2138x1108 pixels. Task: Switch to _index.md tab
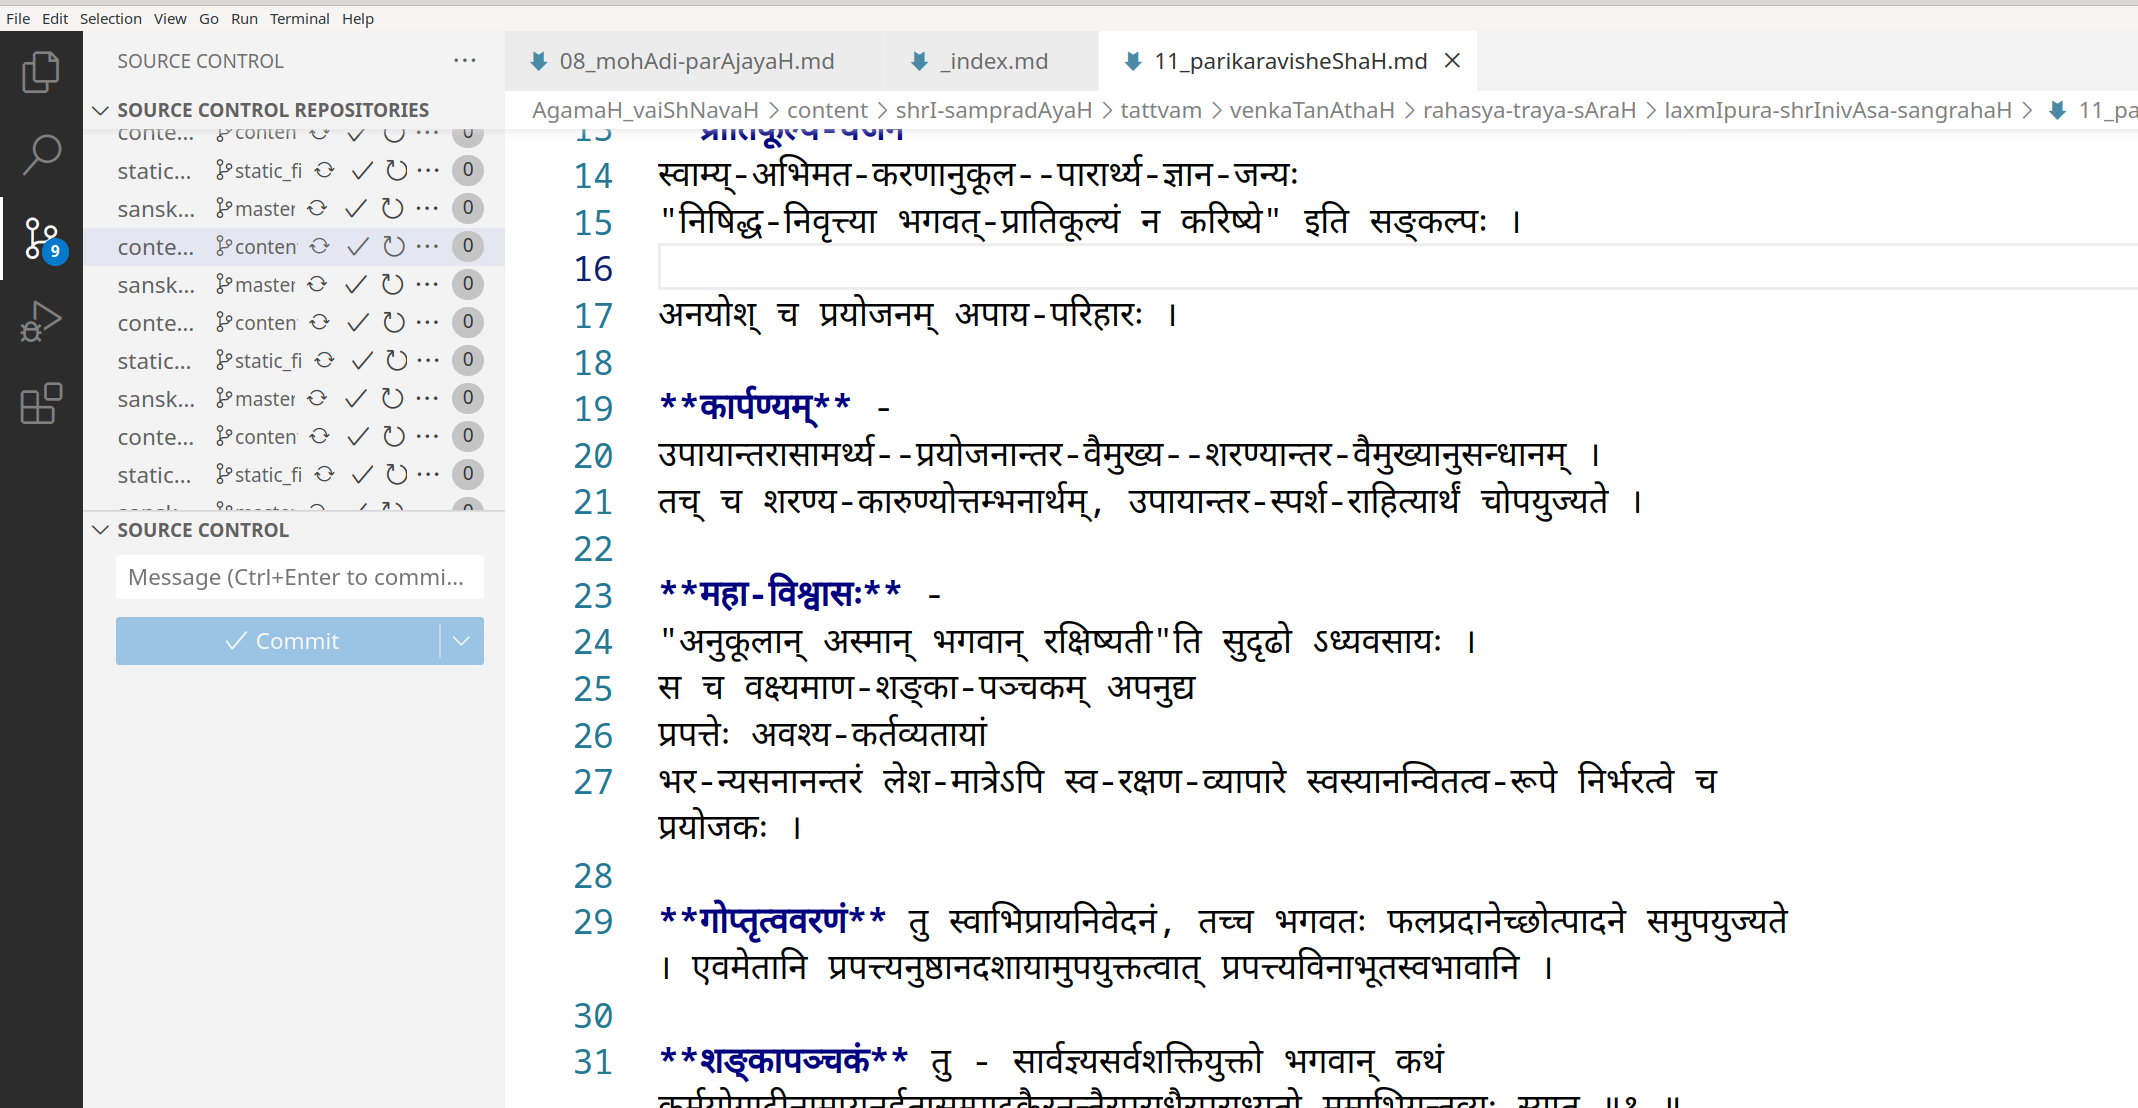click(x=992, y=61)
